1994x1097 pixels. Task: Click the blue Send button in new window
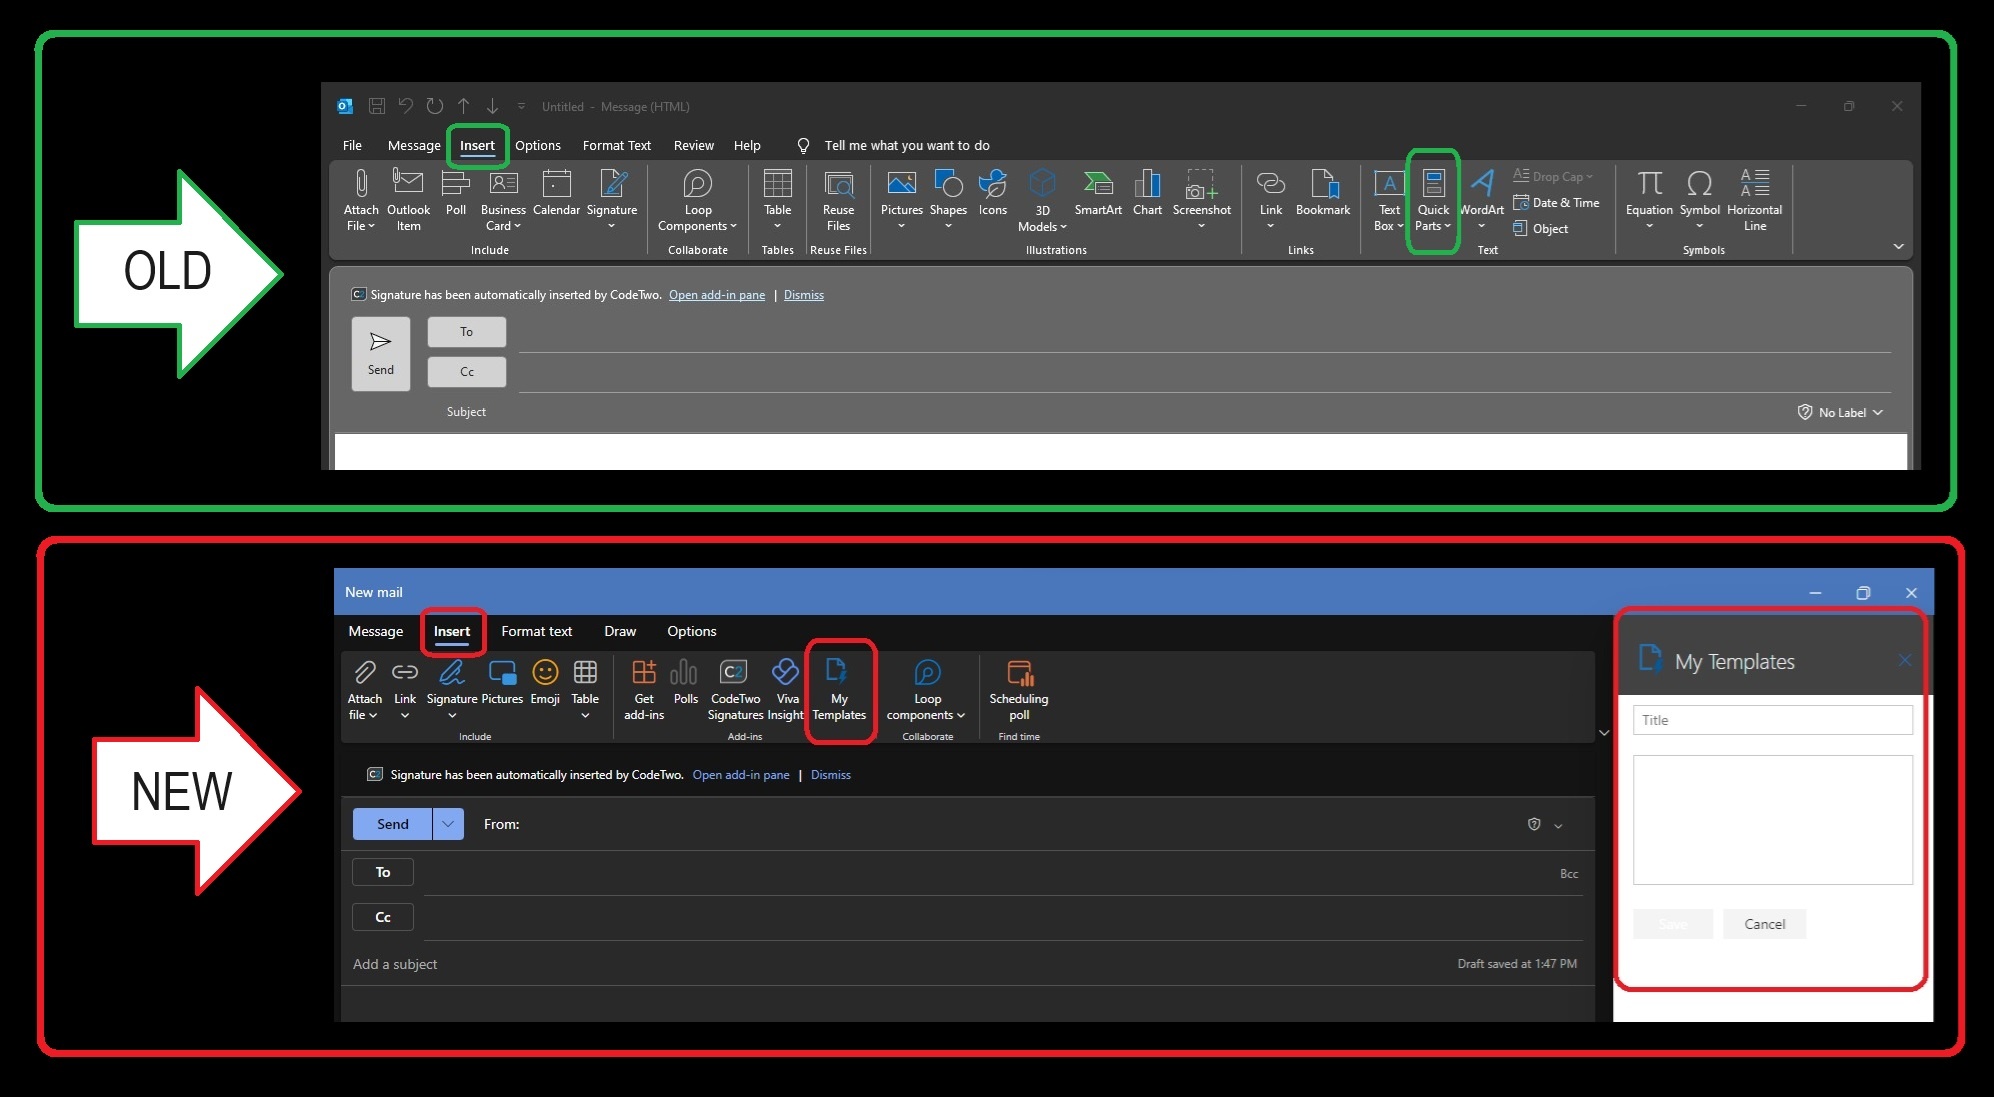393,824
